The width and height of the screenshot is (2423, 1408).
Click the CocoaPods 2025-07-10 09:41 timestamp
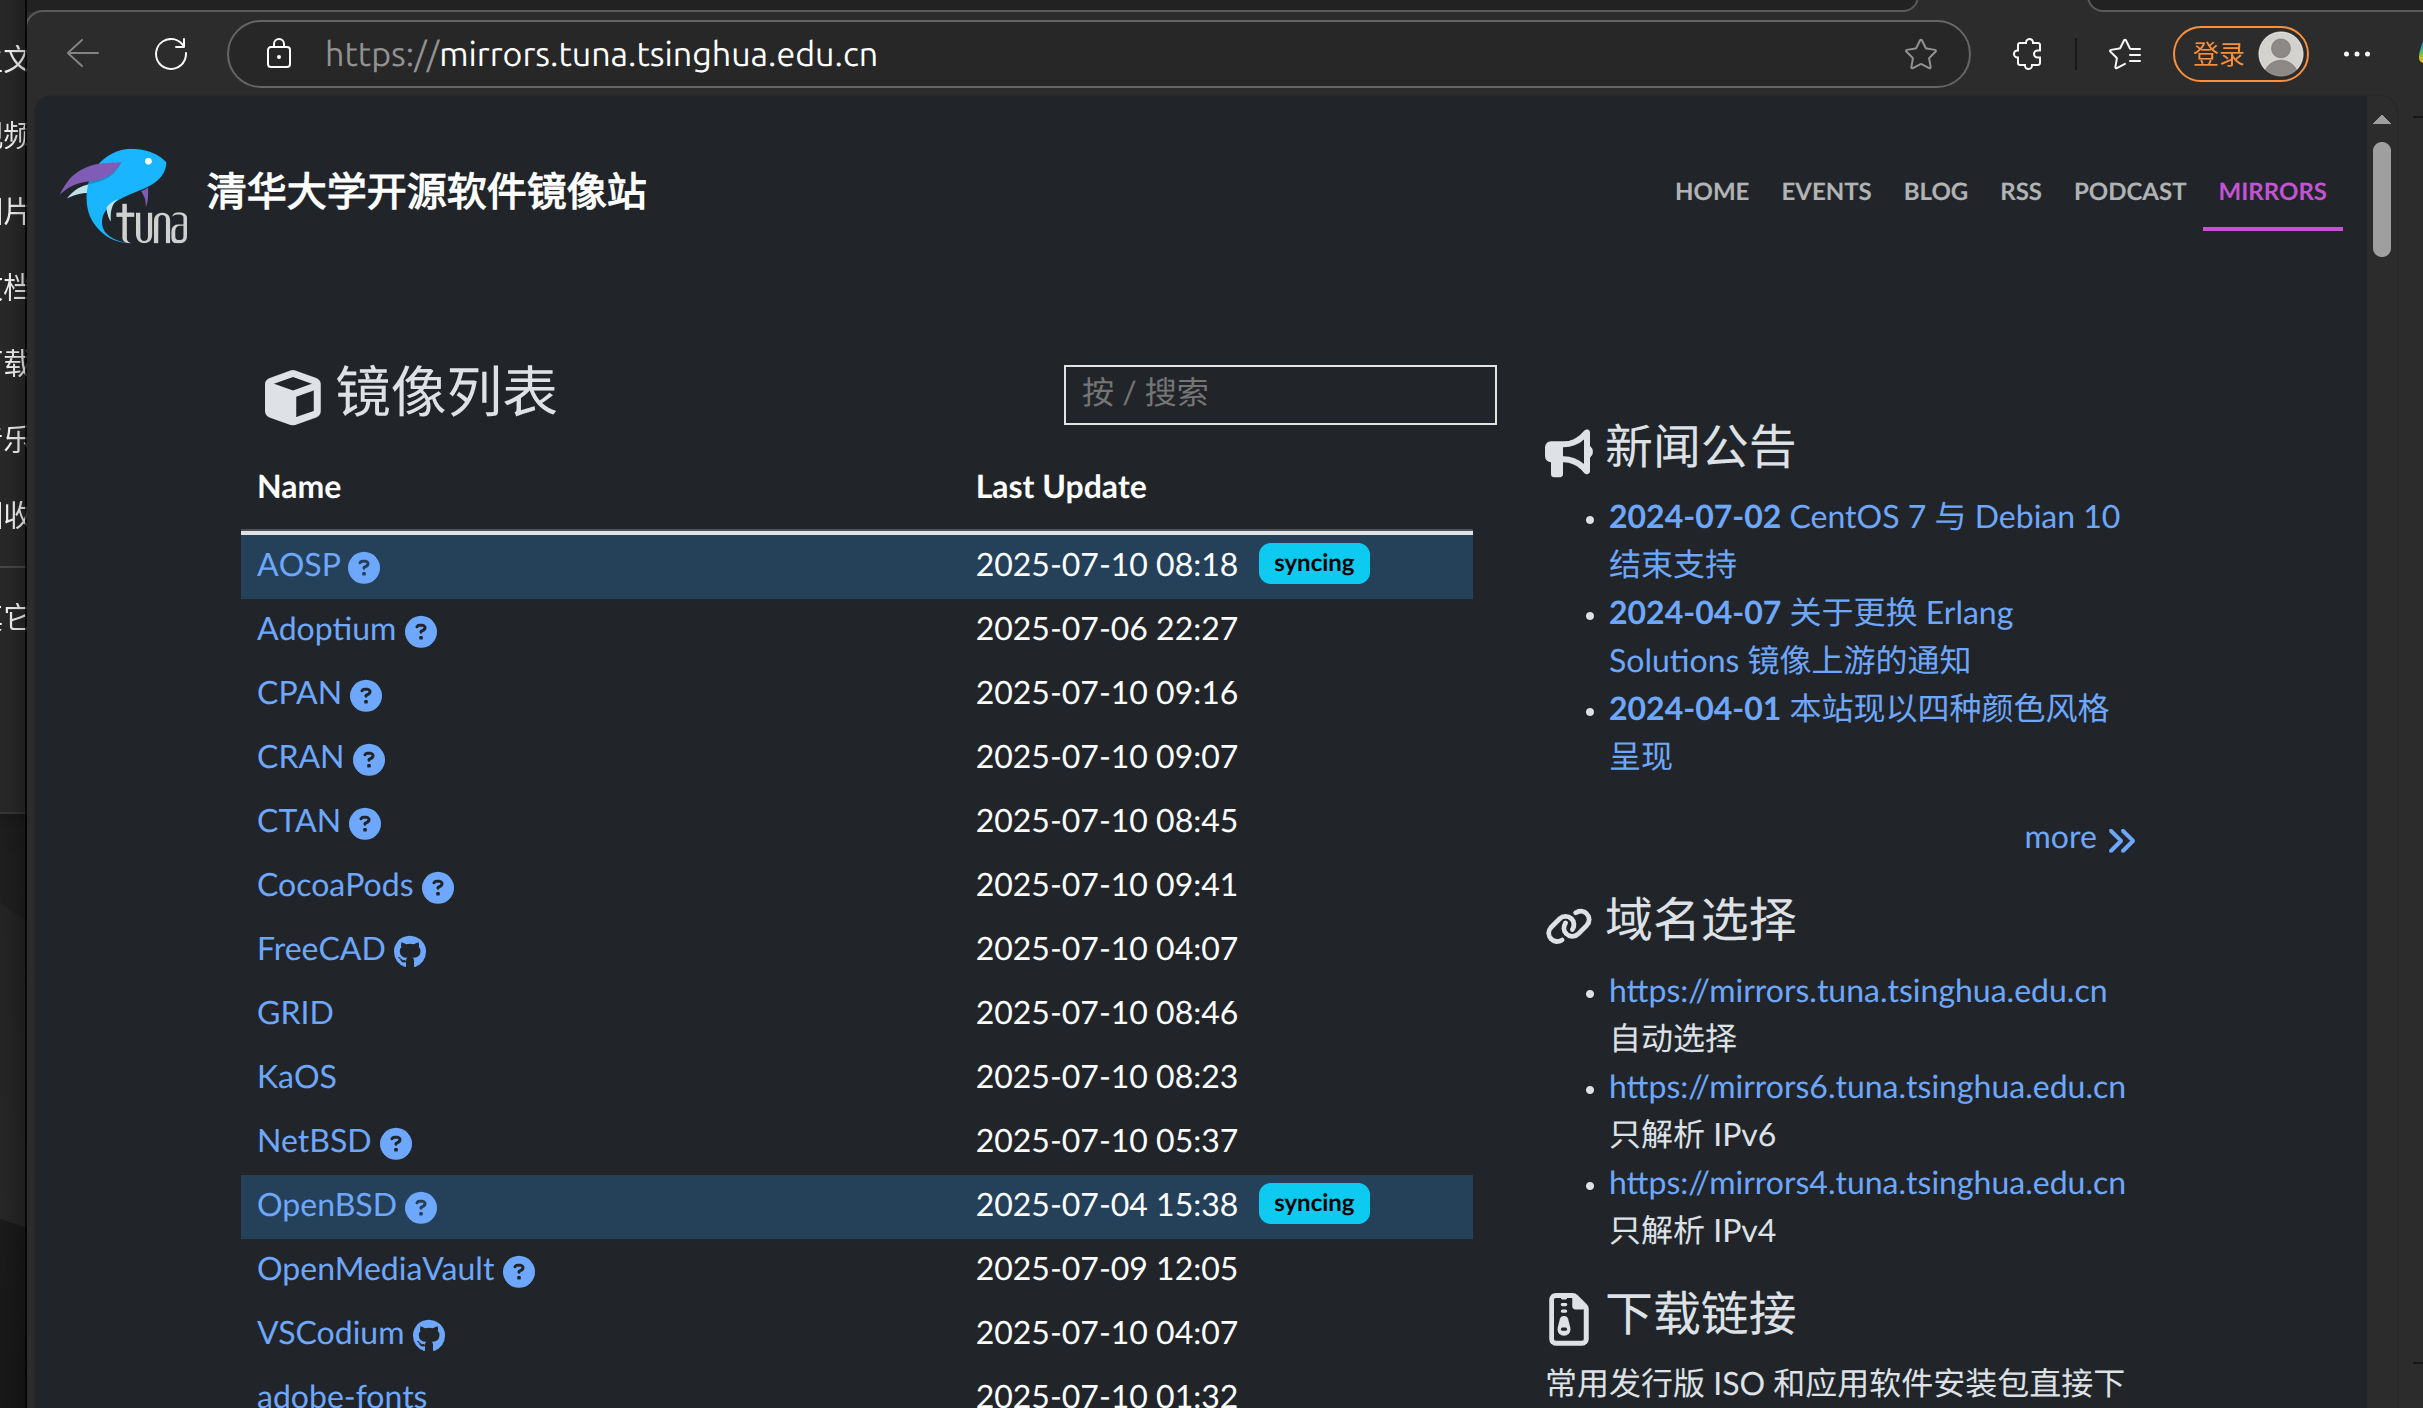(x=1106, y=885)
